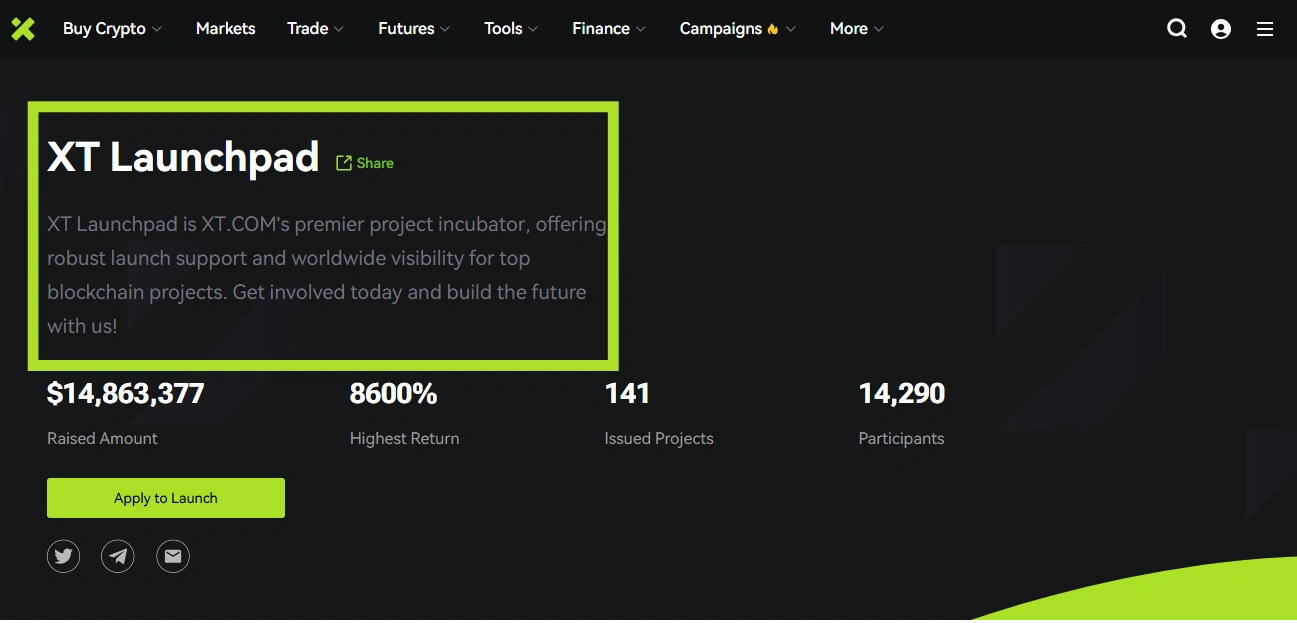Click the Campaigns flame icon
The height and width of the screenshot is (623, 1297).
[x=773, y=29]
